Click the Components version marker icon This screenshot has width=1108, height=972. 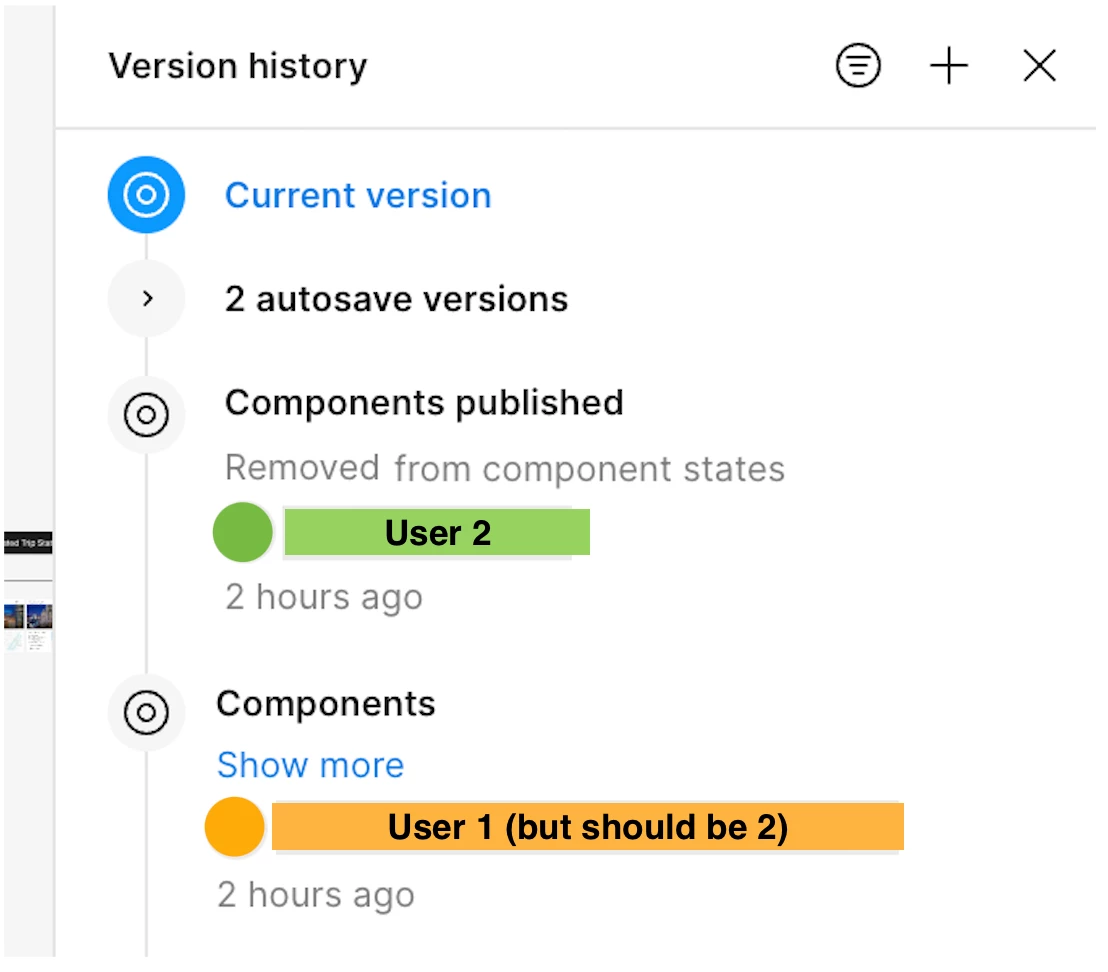pyautogui.click(x=146, y=713)
